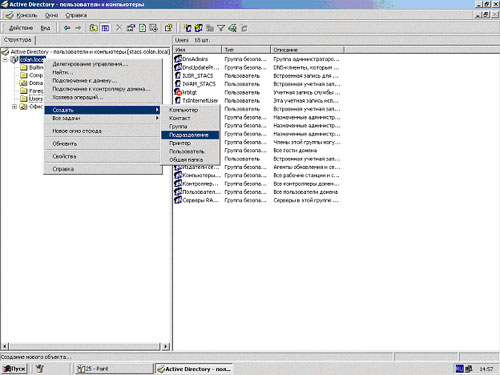Open the Вид menu
Screen dimensions: 500x375
[45, 28]
